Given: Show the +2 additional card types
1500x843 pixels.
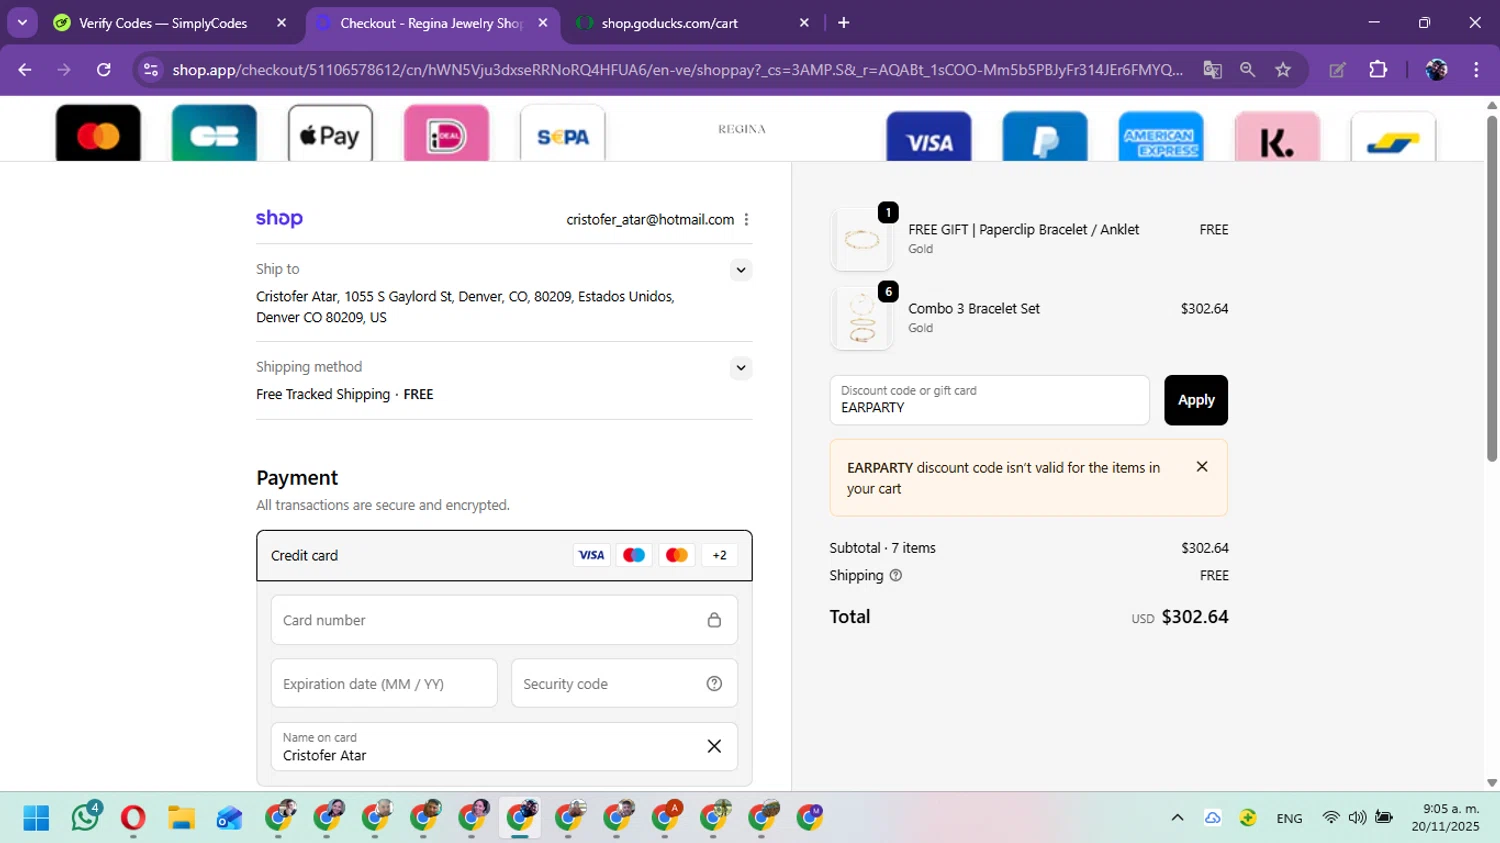Looking at the screenshot, I should 719,555.
